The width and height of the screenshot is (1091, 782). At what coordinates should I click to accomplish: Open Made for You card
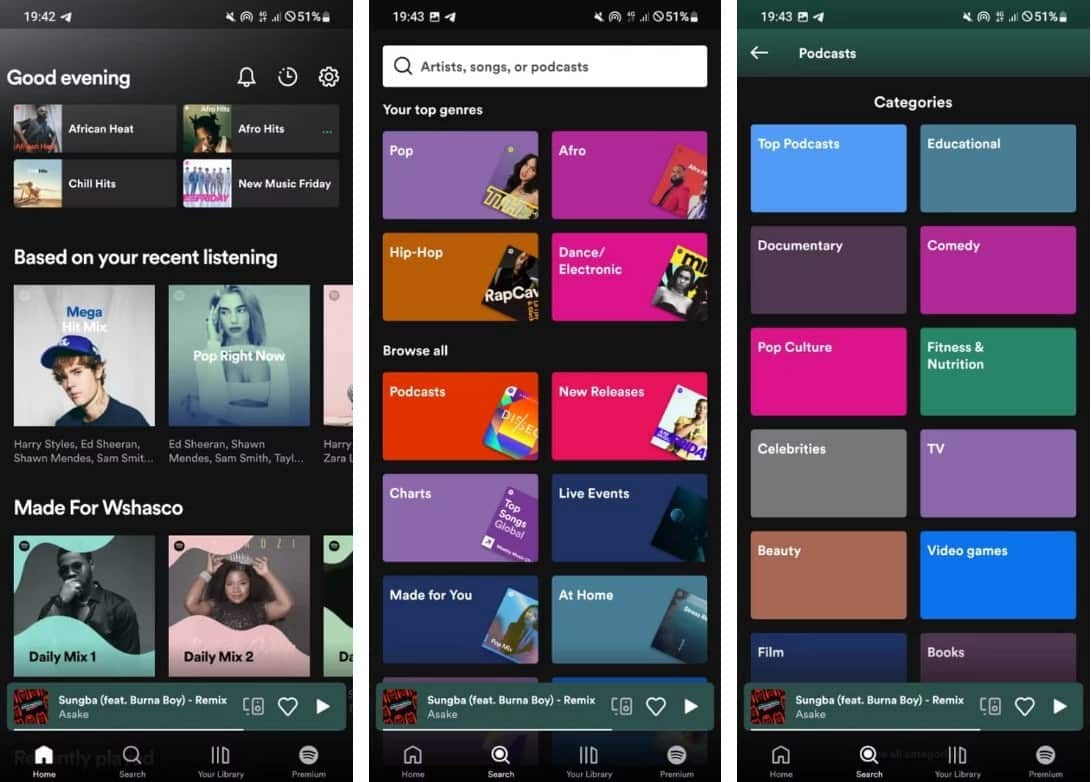point(460,619)
